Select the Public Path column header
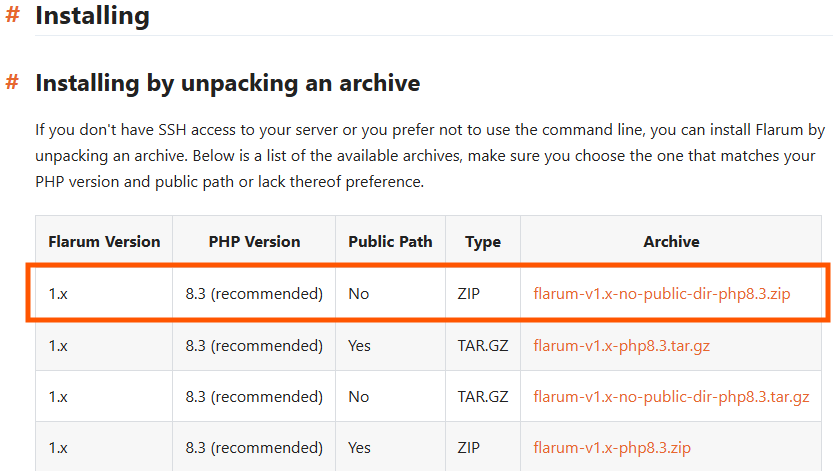Screen dimensions: 833x471 click(390, 241)
